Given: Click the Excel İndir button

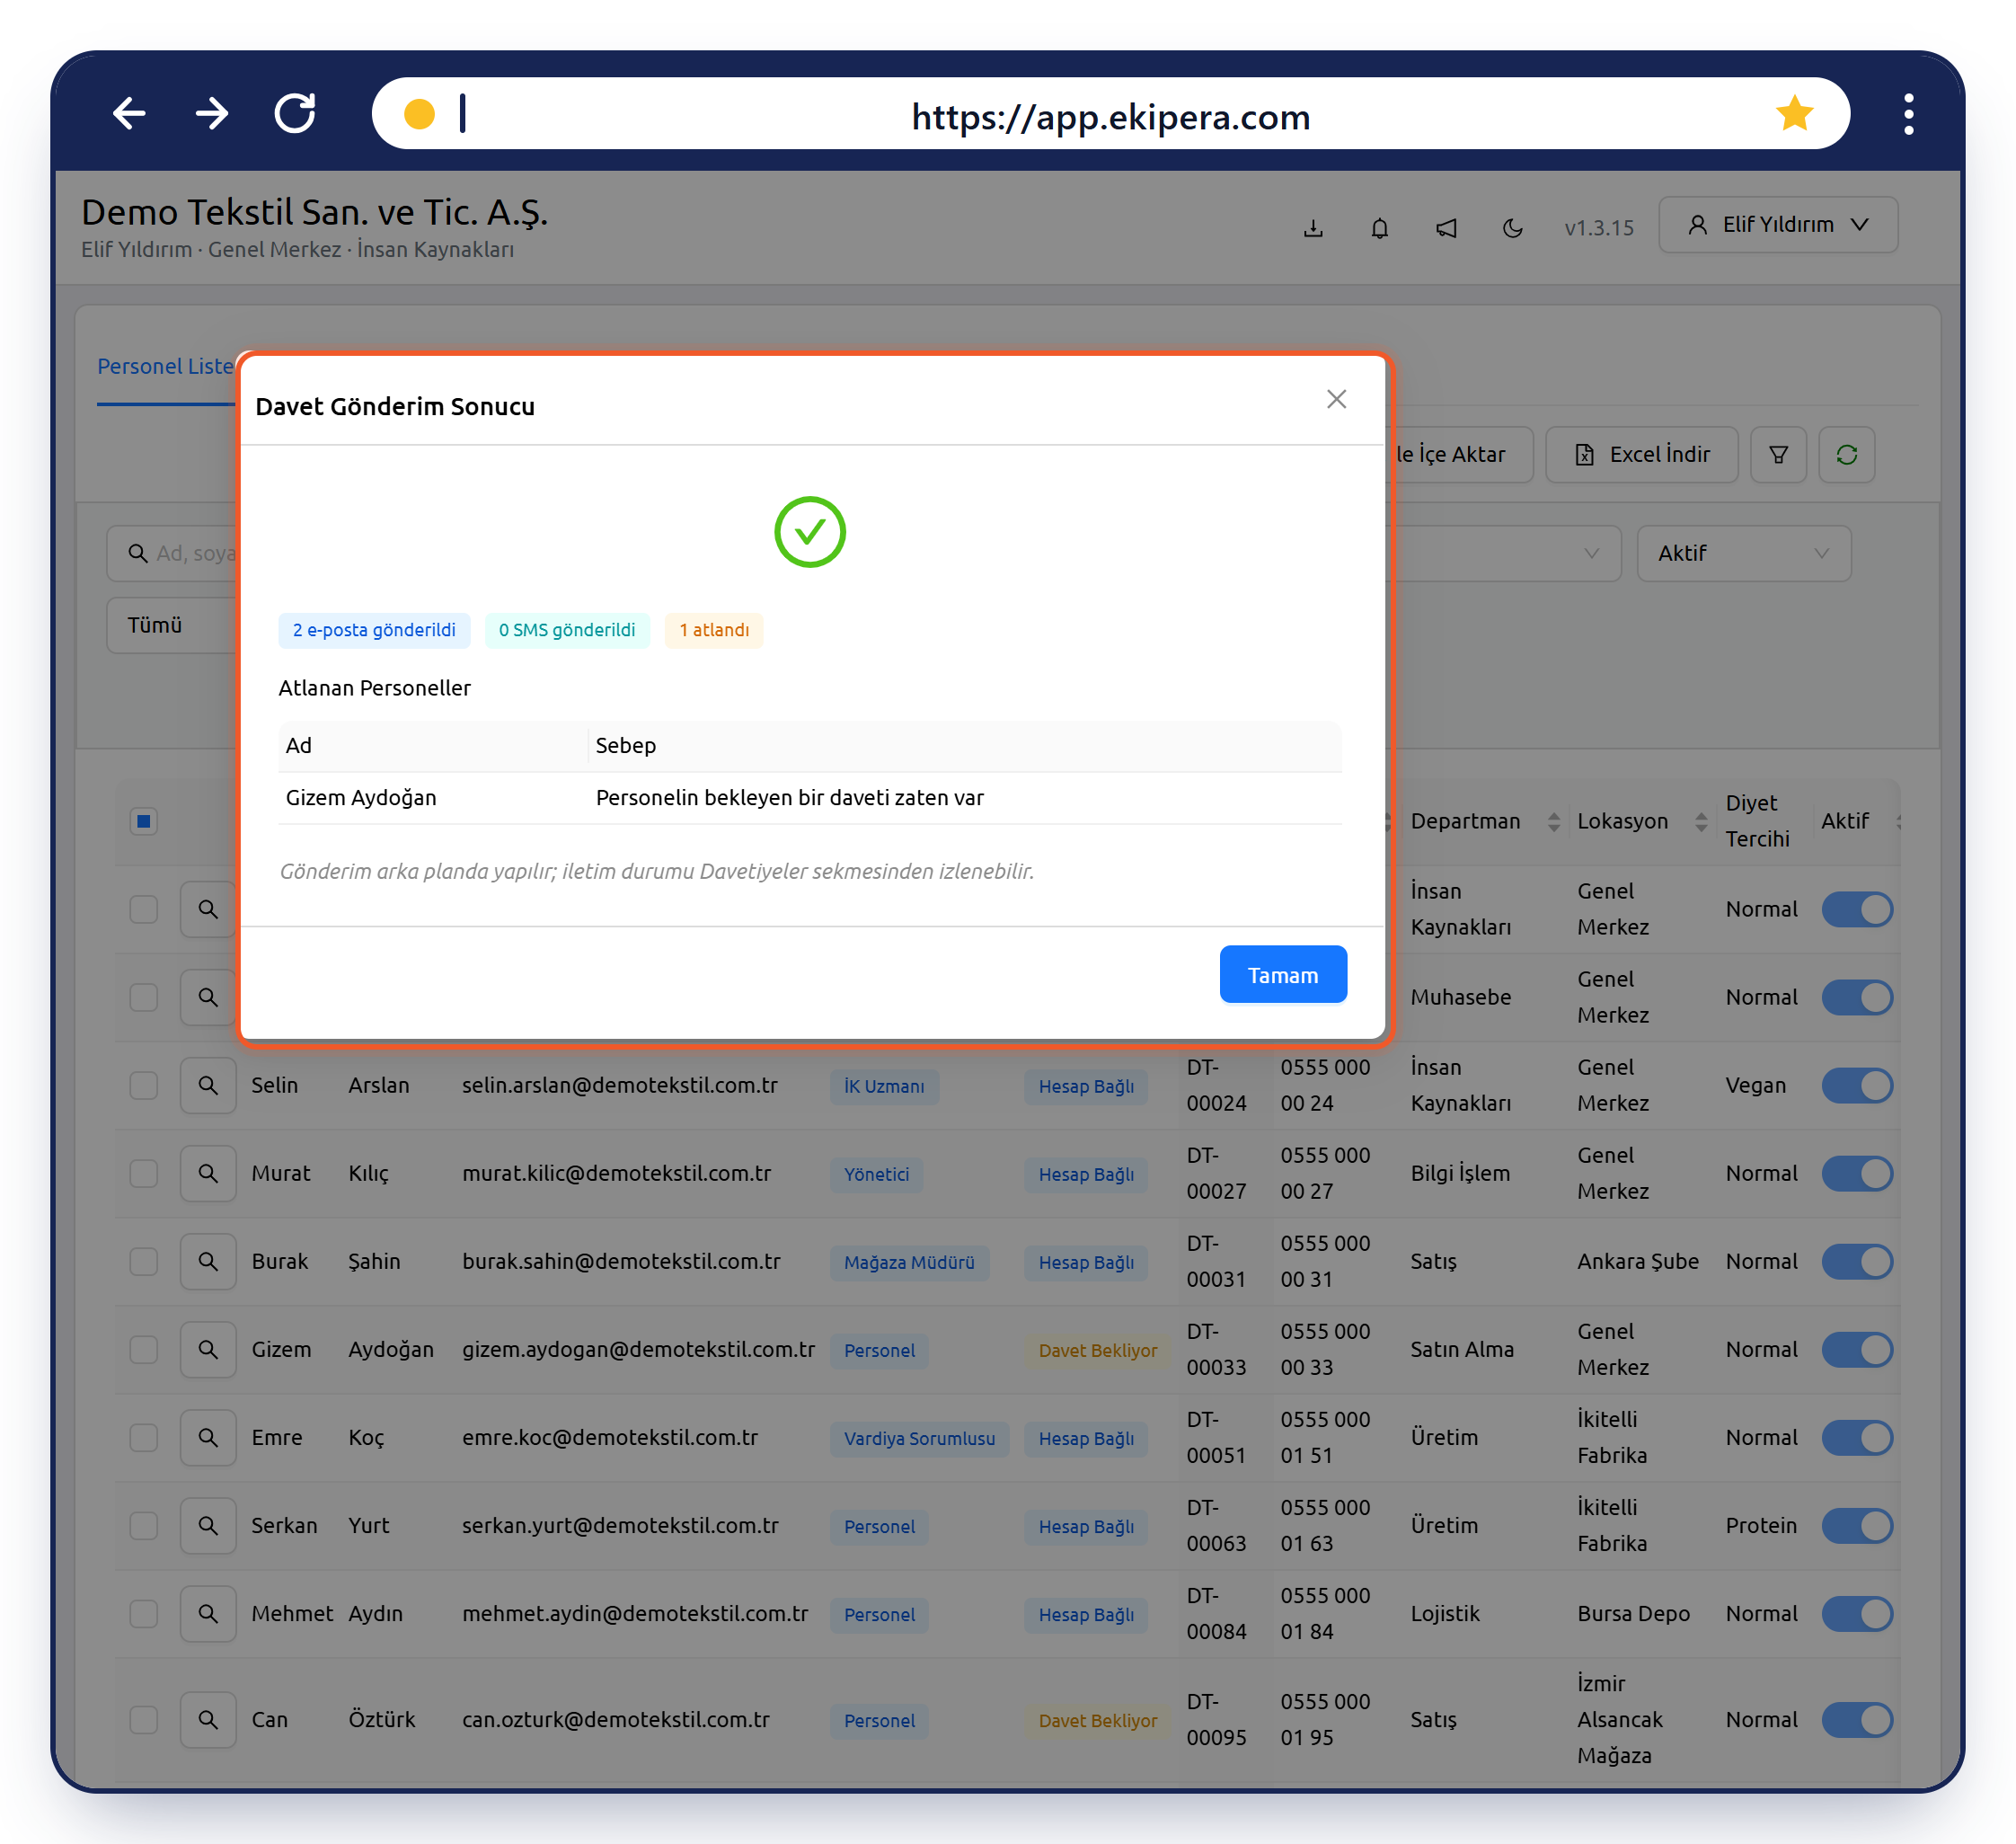Looking at the screenshot, I should pyautogui.click(x=1641, y=455).
